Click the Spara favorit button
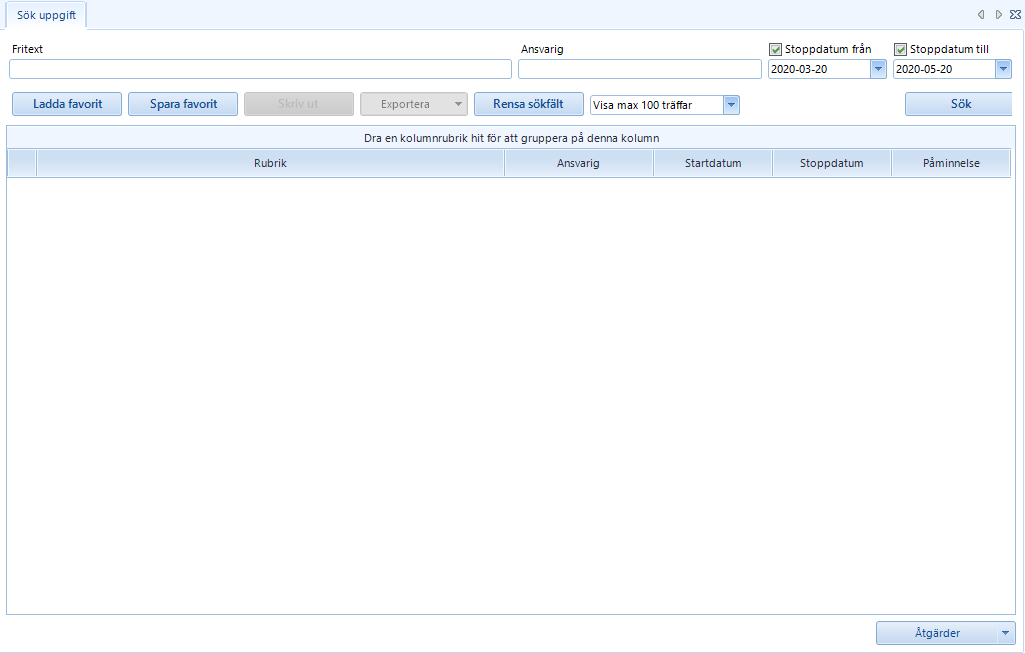Screen dimensions: 1025x653 coord(183,104)
